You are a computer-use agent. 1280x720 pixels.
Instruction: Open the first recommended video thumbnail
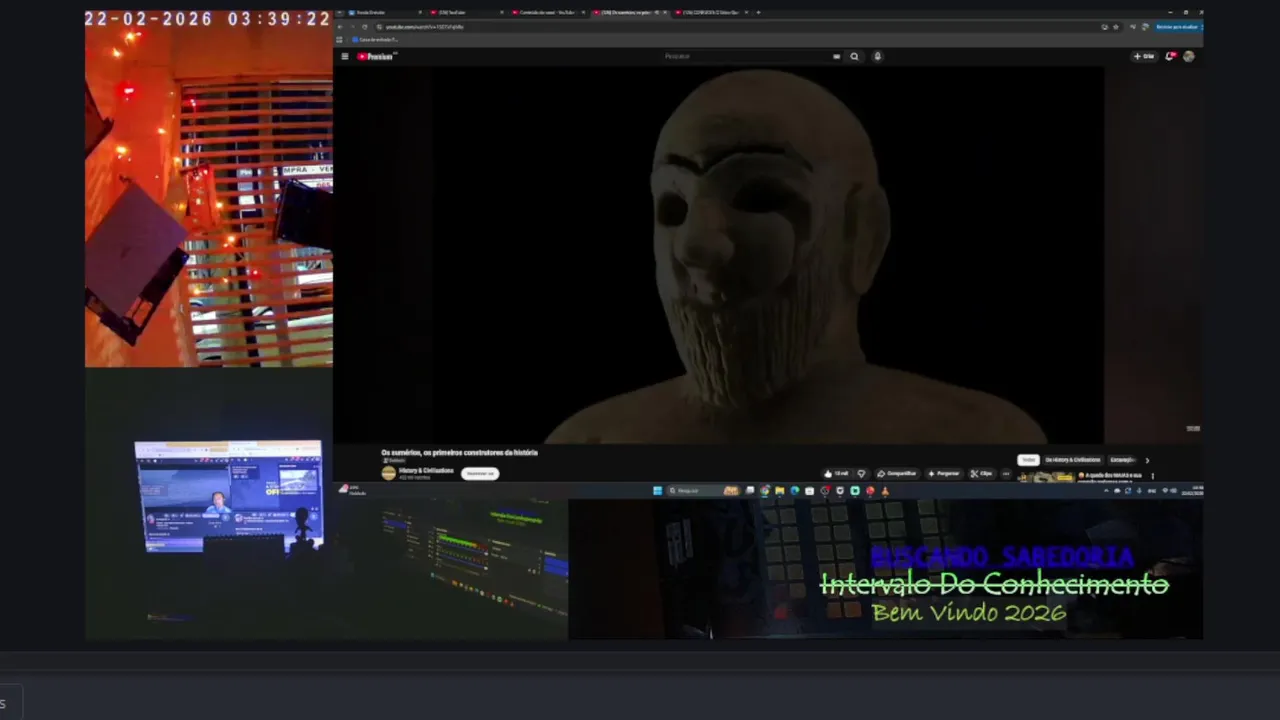coord(1046,477)
